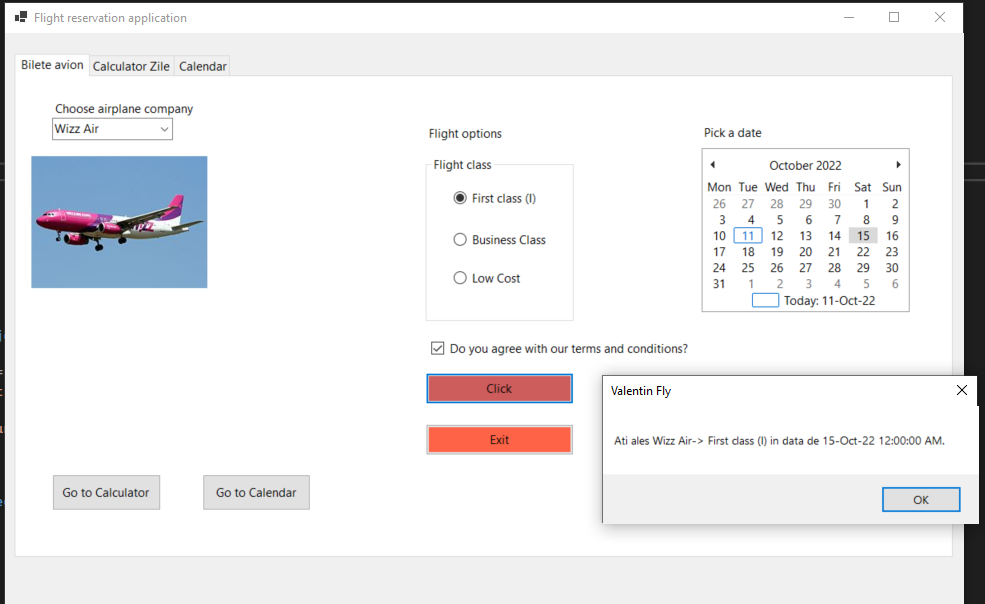The width and height of the screenshot is (985, 604).
Task: Switch to the Calculator Zile tab
Action: 131,66
